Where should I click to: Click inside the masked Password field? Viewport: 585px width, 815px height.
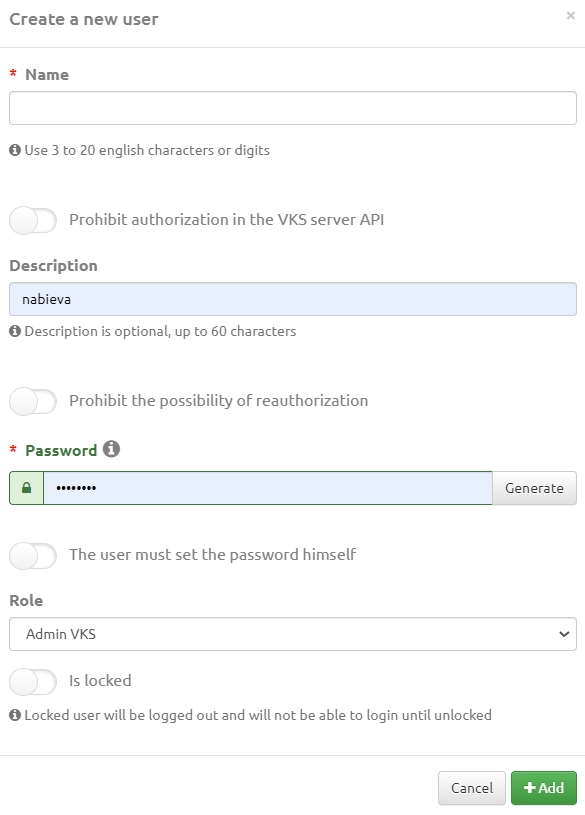tap(268, 488)
